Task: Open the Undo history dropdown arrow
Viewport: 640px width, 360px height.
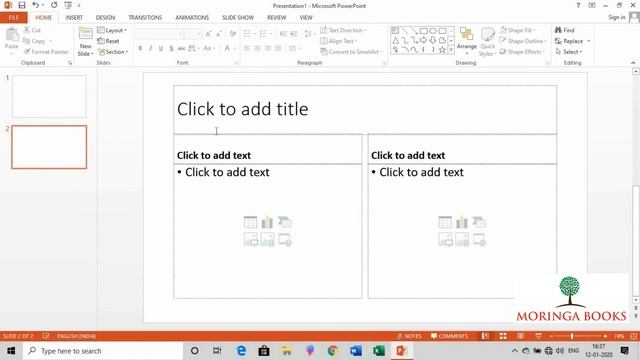Action: coord(42,5)
